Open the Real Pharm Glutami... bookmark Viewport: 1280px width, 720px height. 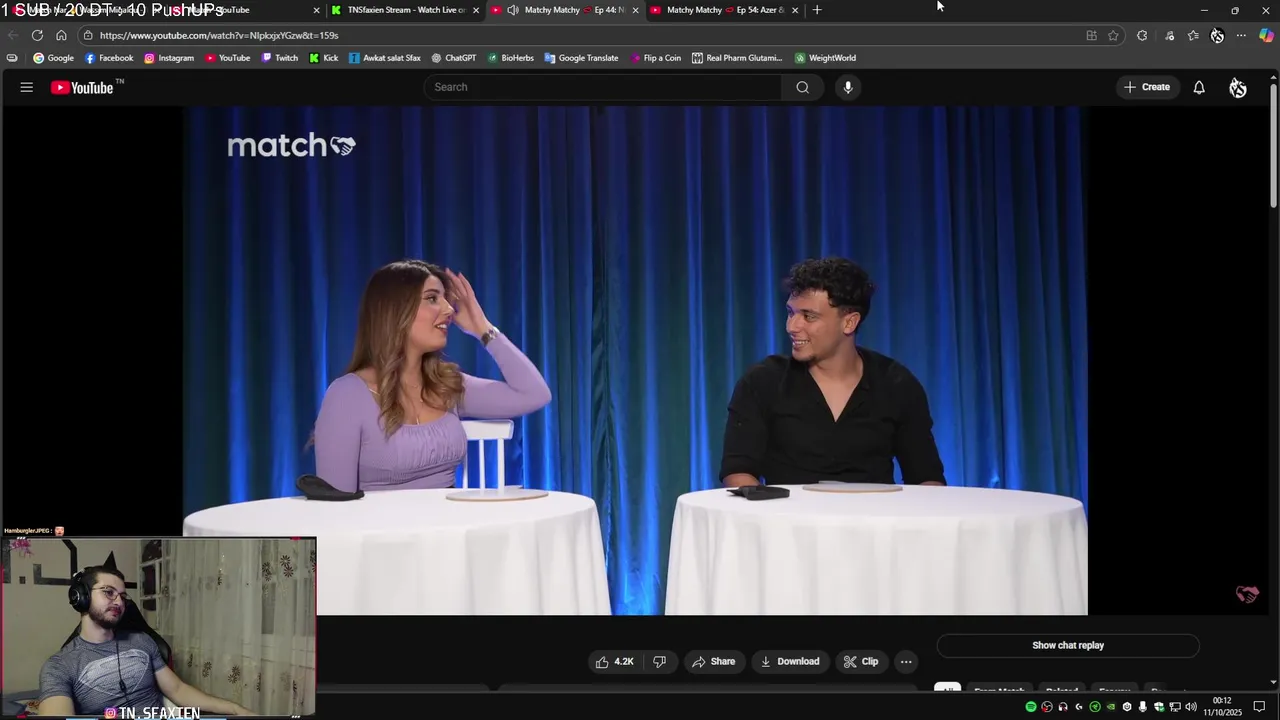tap(738, 58)
